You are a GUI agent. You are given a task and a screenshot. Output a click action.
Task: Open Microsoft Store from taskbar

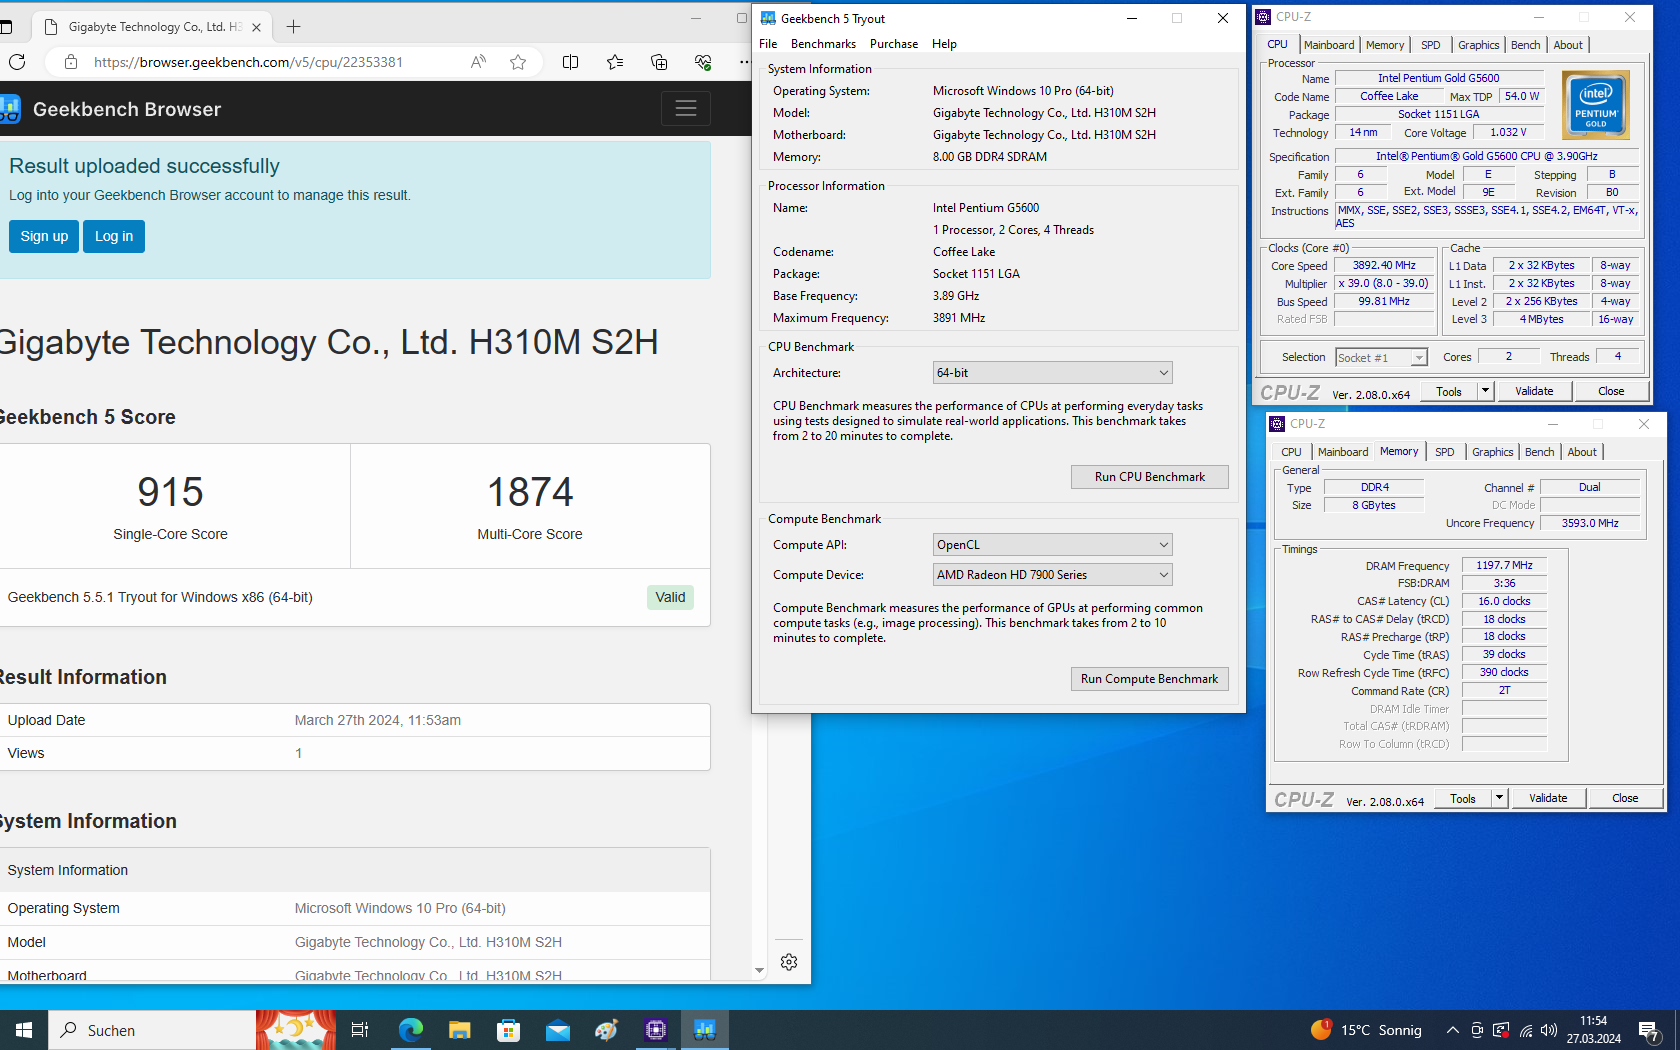[508, 1030]
